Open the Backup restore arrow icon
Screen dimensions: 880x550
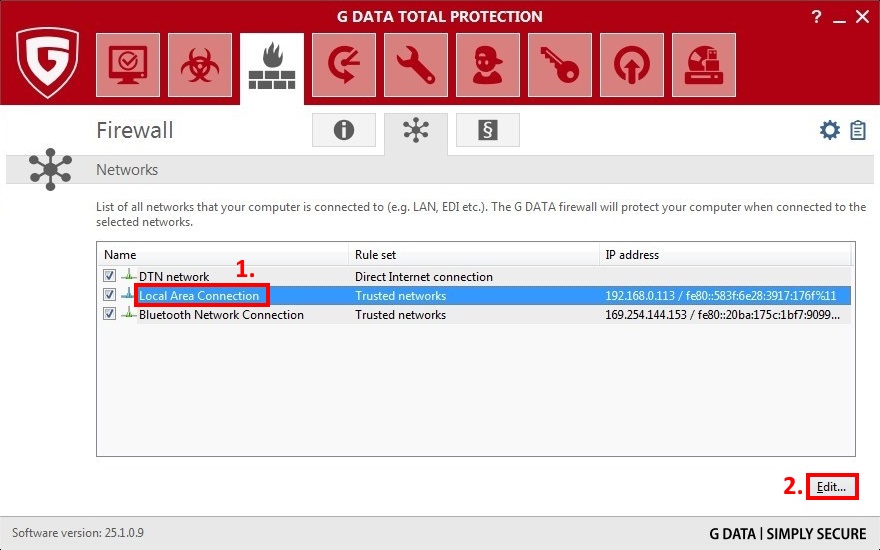click(x=344, y=65)
